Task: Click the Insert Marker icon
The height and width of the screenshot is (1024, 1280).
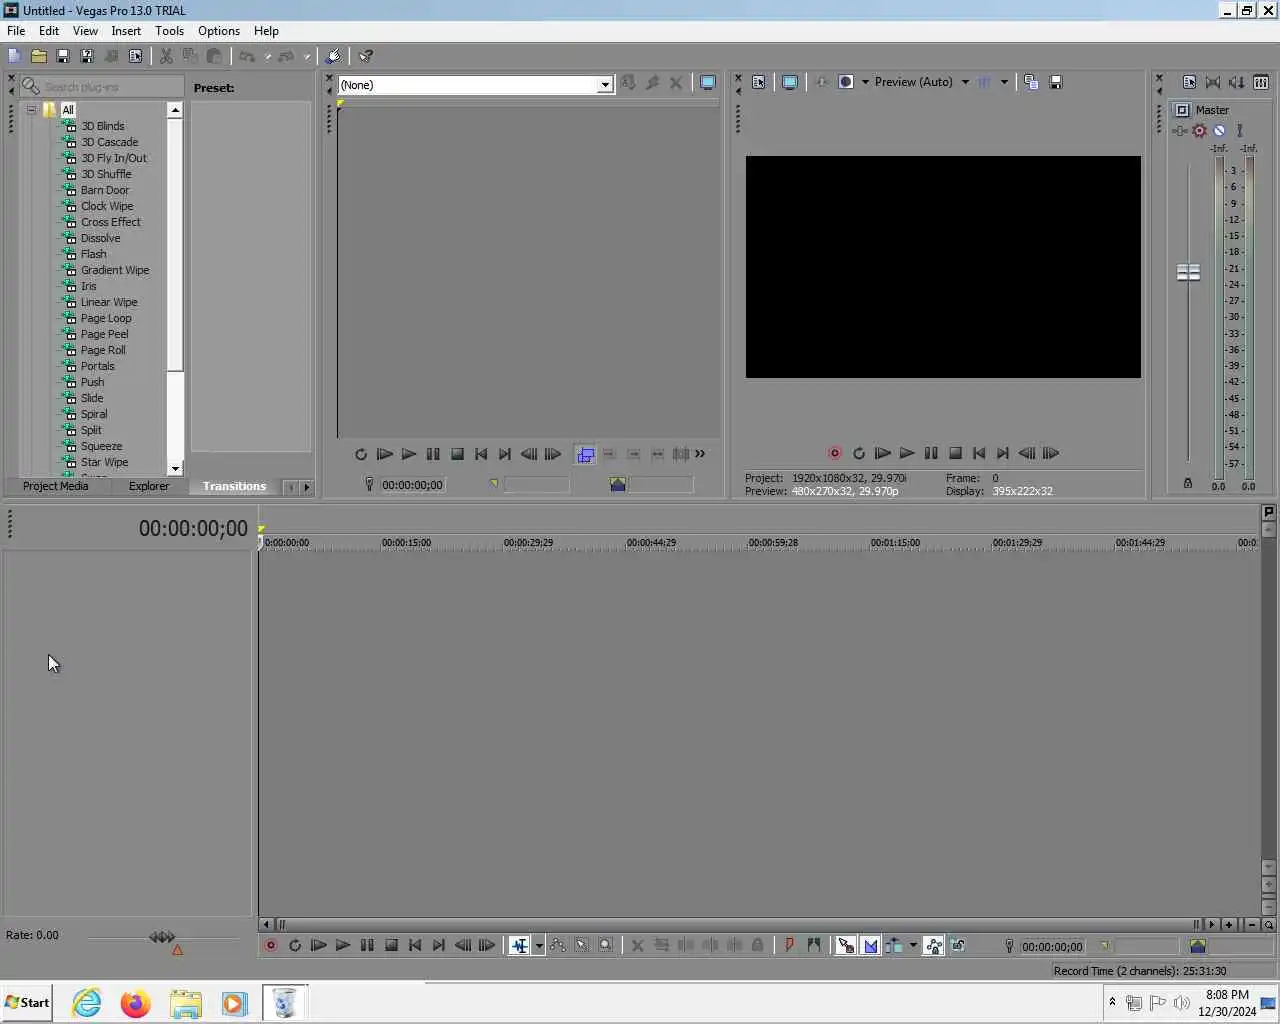Action: (x=789, y=945)
